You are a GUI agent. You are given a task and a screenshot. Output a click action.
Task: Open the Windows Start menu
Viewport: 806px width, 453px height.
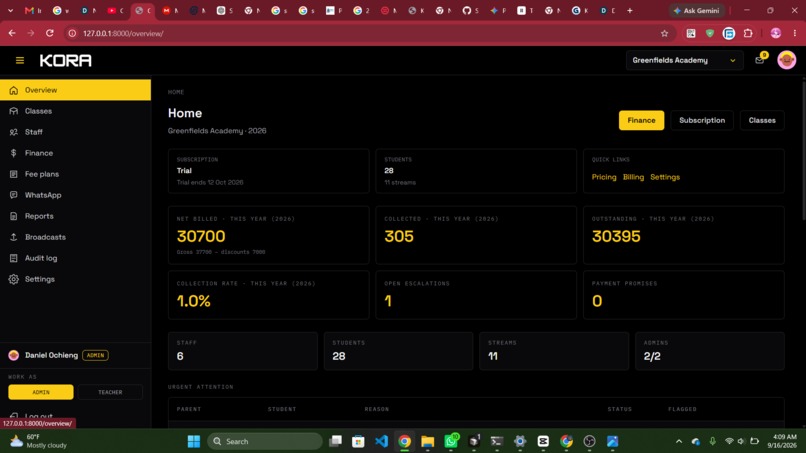(x=194, y=441)
